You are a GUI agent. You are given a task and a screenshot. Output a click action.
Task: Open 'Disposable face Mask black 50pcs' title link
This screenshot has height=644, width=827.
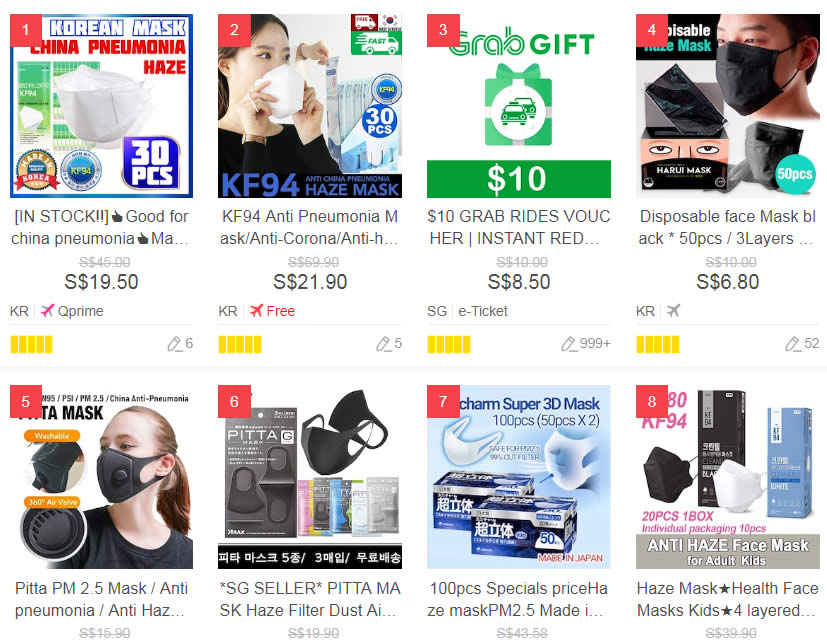click(x=727, y=227)
